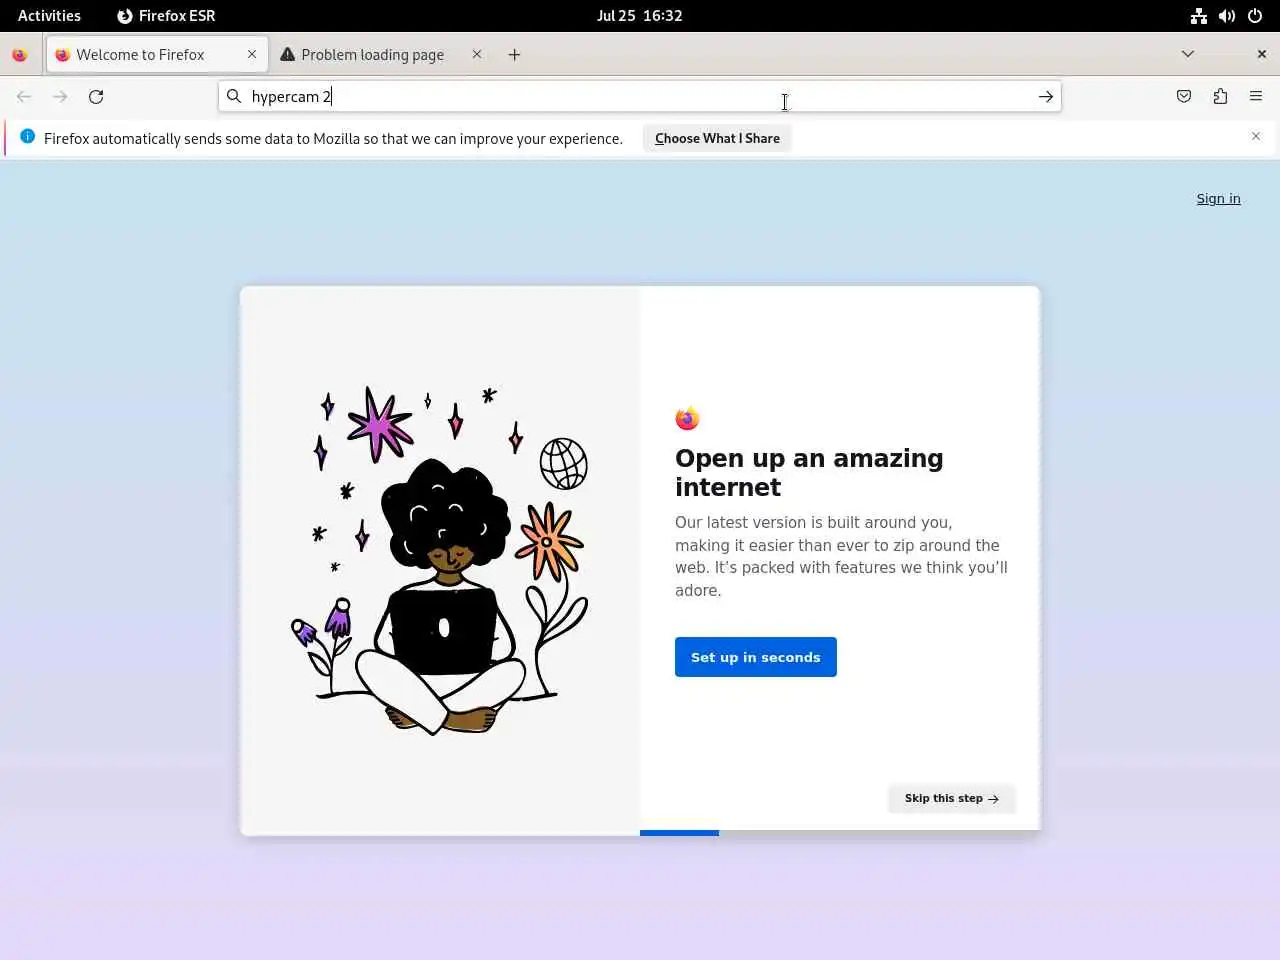This screenshot has width=1280, height=960.
Task: Open Save to Pocket icon
Action: 1184,97
